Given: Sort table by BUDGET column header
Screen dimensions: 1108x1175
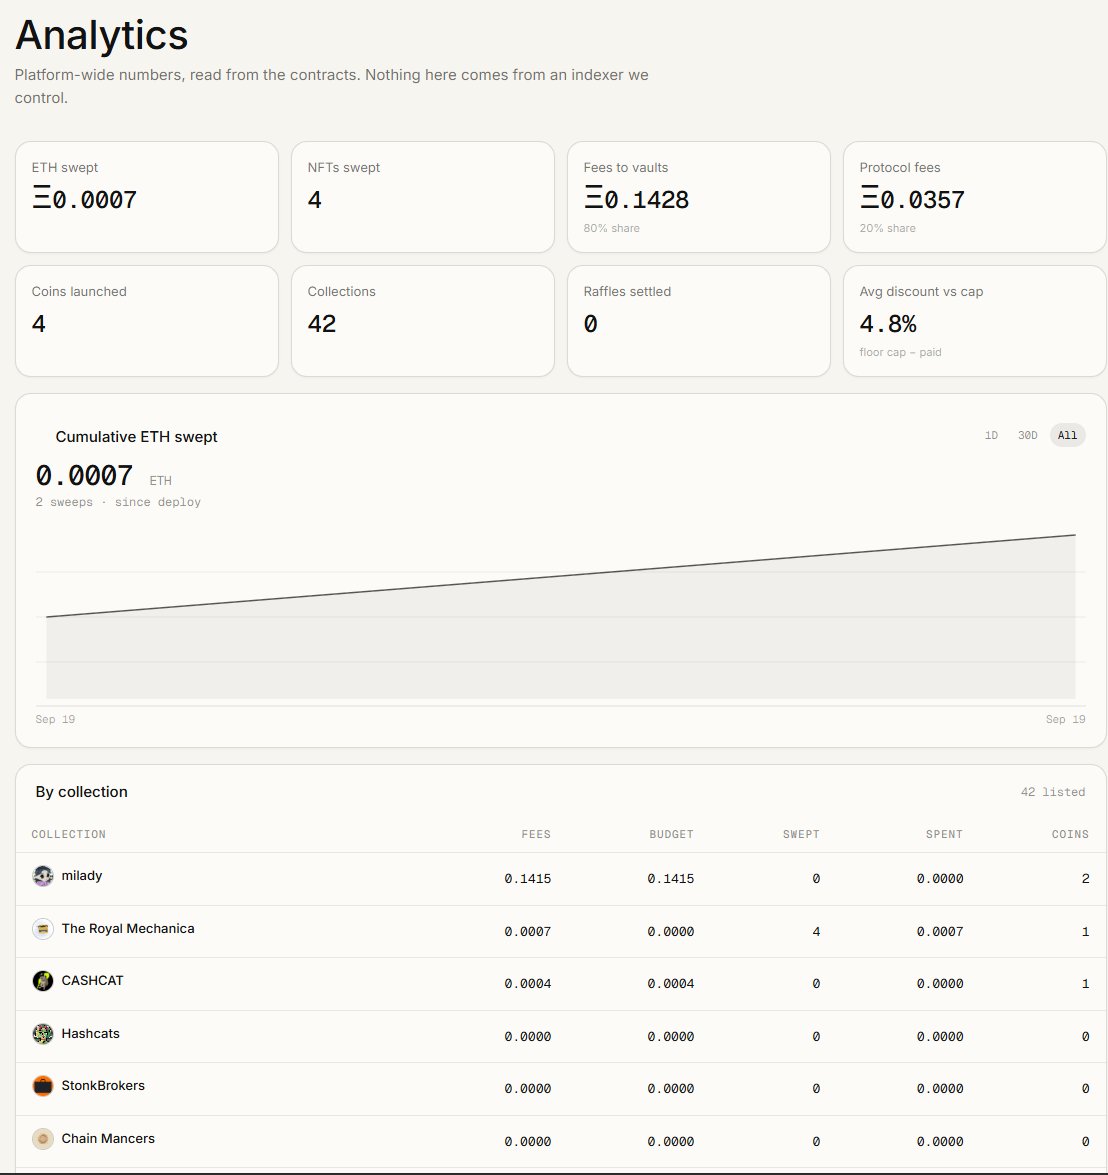Looking at the screenshot, I should 671,834.
